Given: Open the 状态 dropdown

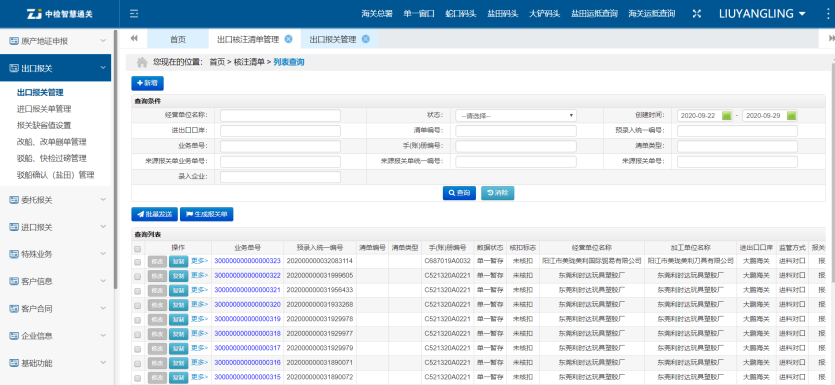Looking at the screenshot, I should coord(515,116).
